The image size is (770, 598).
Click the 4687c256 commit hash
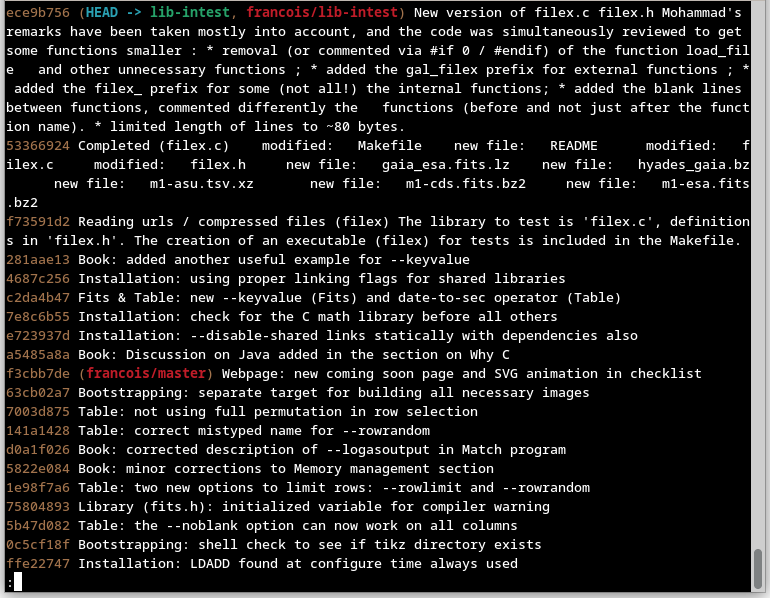pos(38,279)
